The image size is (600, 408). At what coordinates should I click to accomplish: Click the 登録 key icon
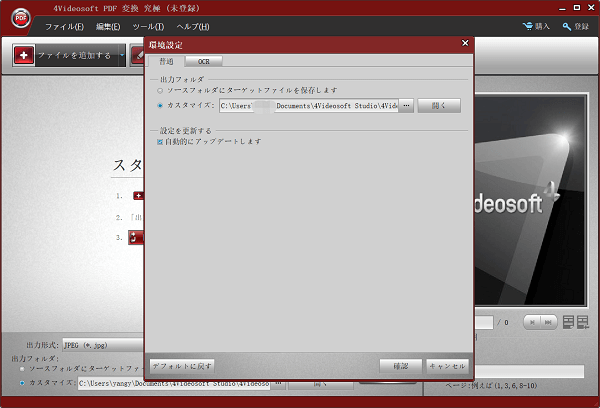(568, 26)
